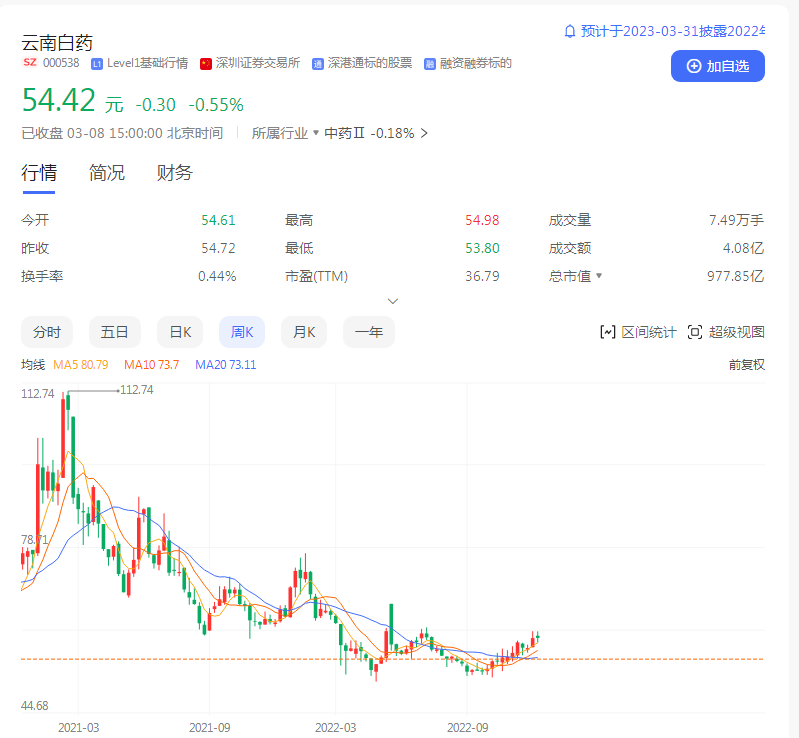Click the 2022-09 axis label
Image resolution: width=799 pixels, height=738 pixels.
pos(467,728)
